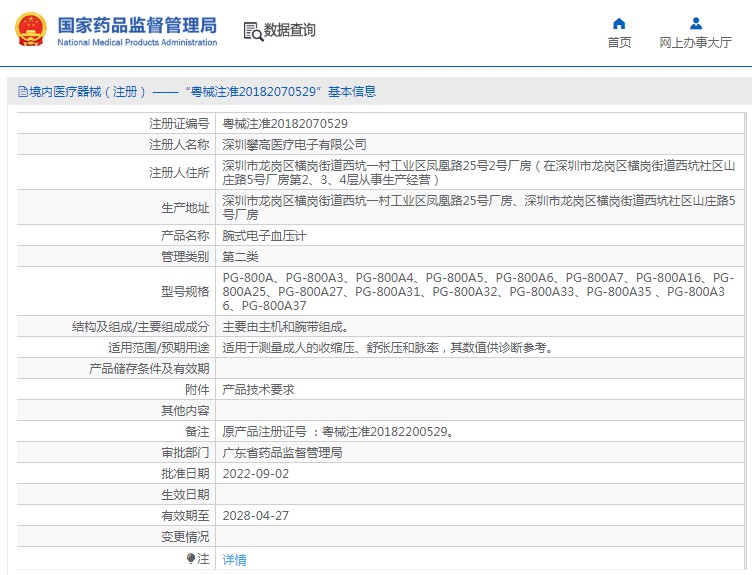
Task: Select registration number 粤械注准20182070529 cell
Action: tap(285, 124)
